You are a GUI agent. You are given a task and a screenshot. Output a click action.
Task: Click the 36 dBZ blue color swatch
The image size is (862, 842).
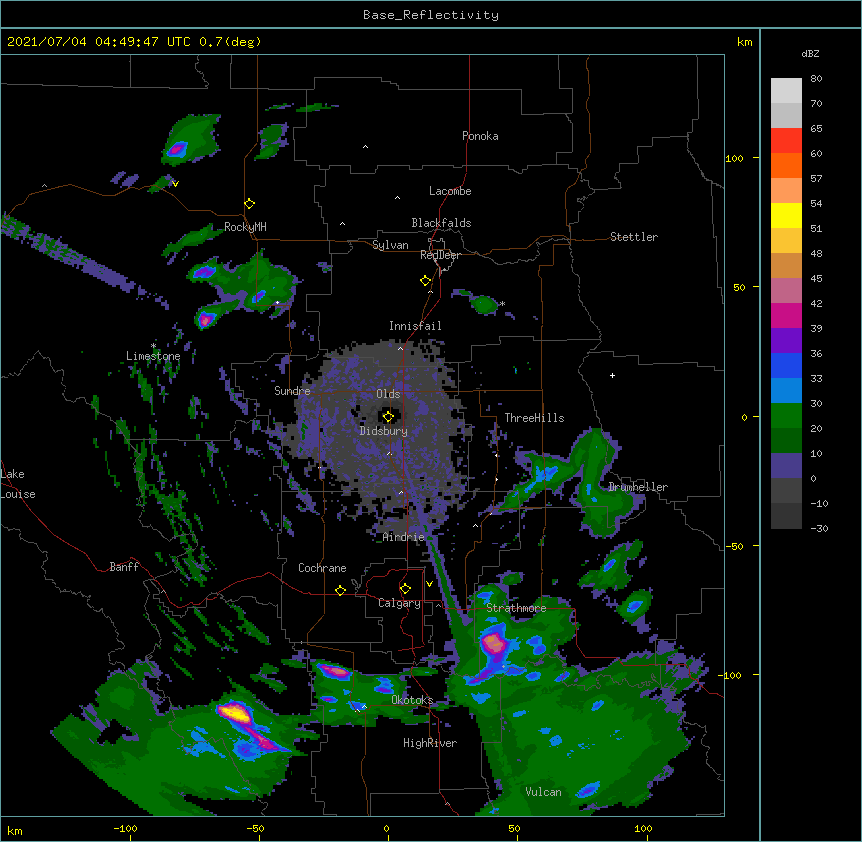click(786, 365)
